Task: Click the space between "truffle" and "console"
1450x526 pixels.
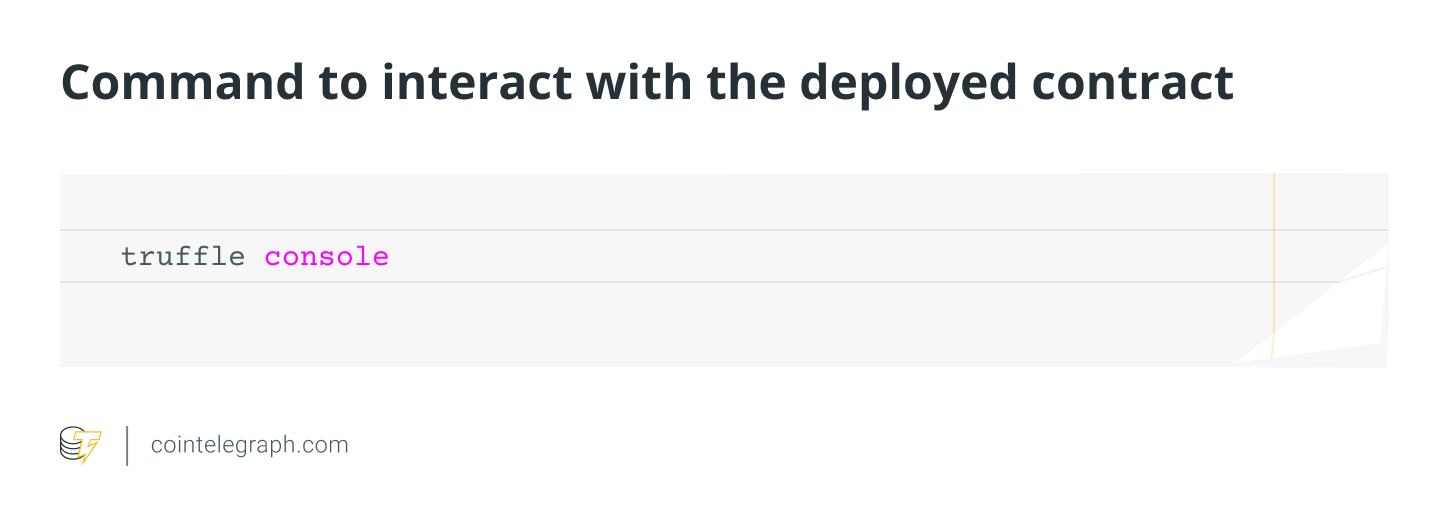Action: (255, 257)
